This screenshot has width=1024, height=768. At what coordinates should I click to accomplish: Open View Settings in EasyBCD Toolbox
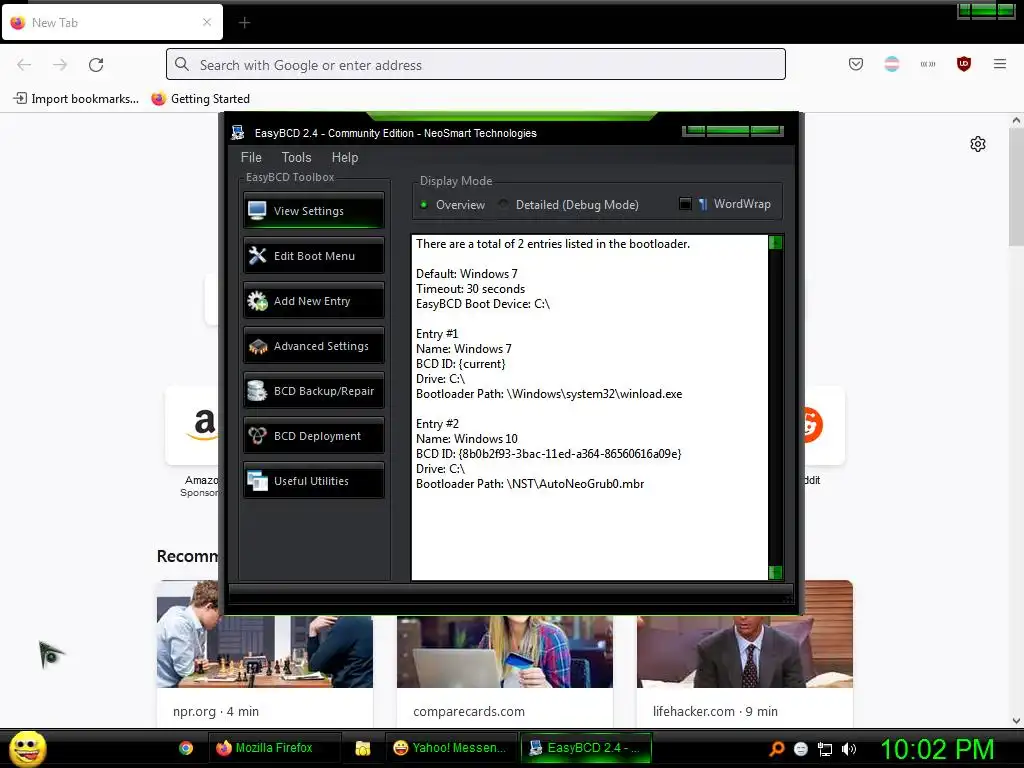pyautogui.click(x=313, y=210)
